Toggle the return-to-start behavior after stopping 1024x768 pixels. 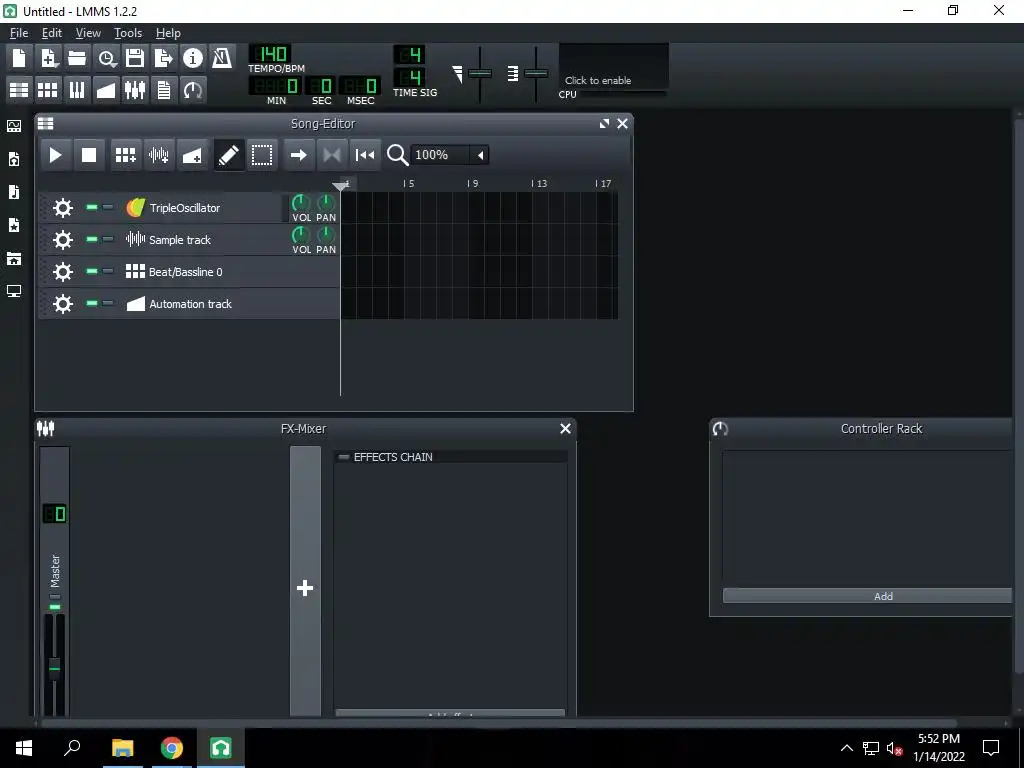tap(365, 155)
